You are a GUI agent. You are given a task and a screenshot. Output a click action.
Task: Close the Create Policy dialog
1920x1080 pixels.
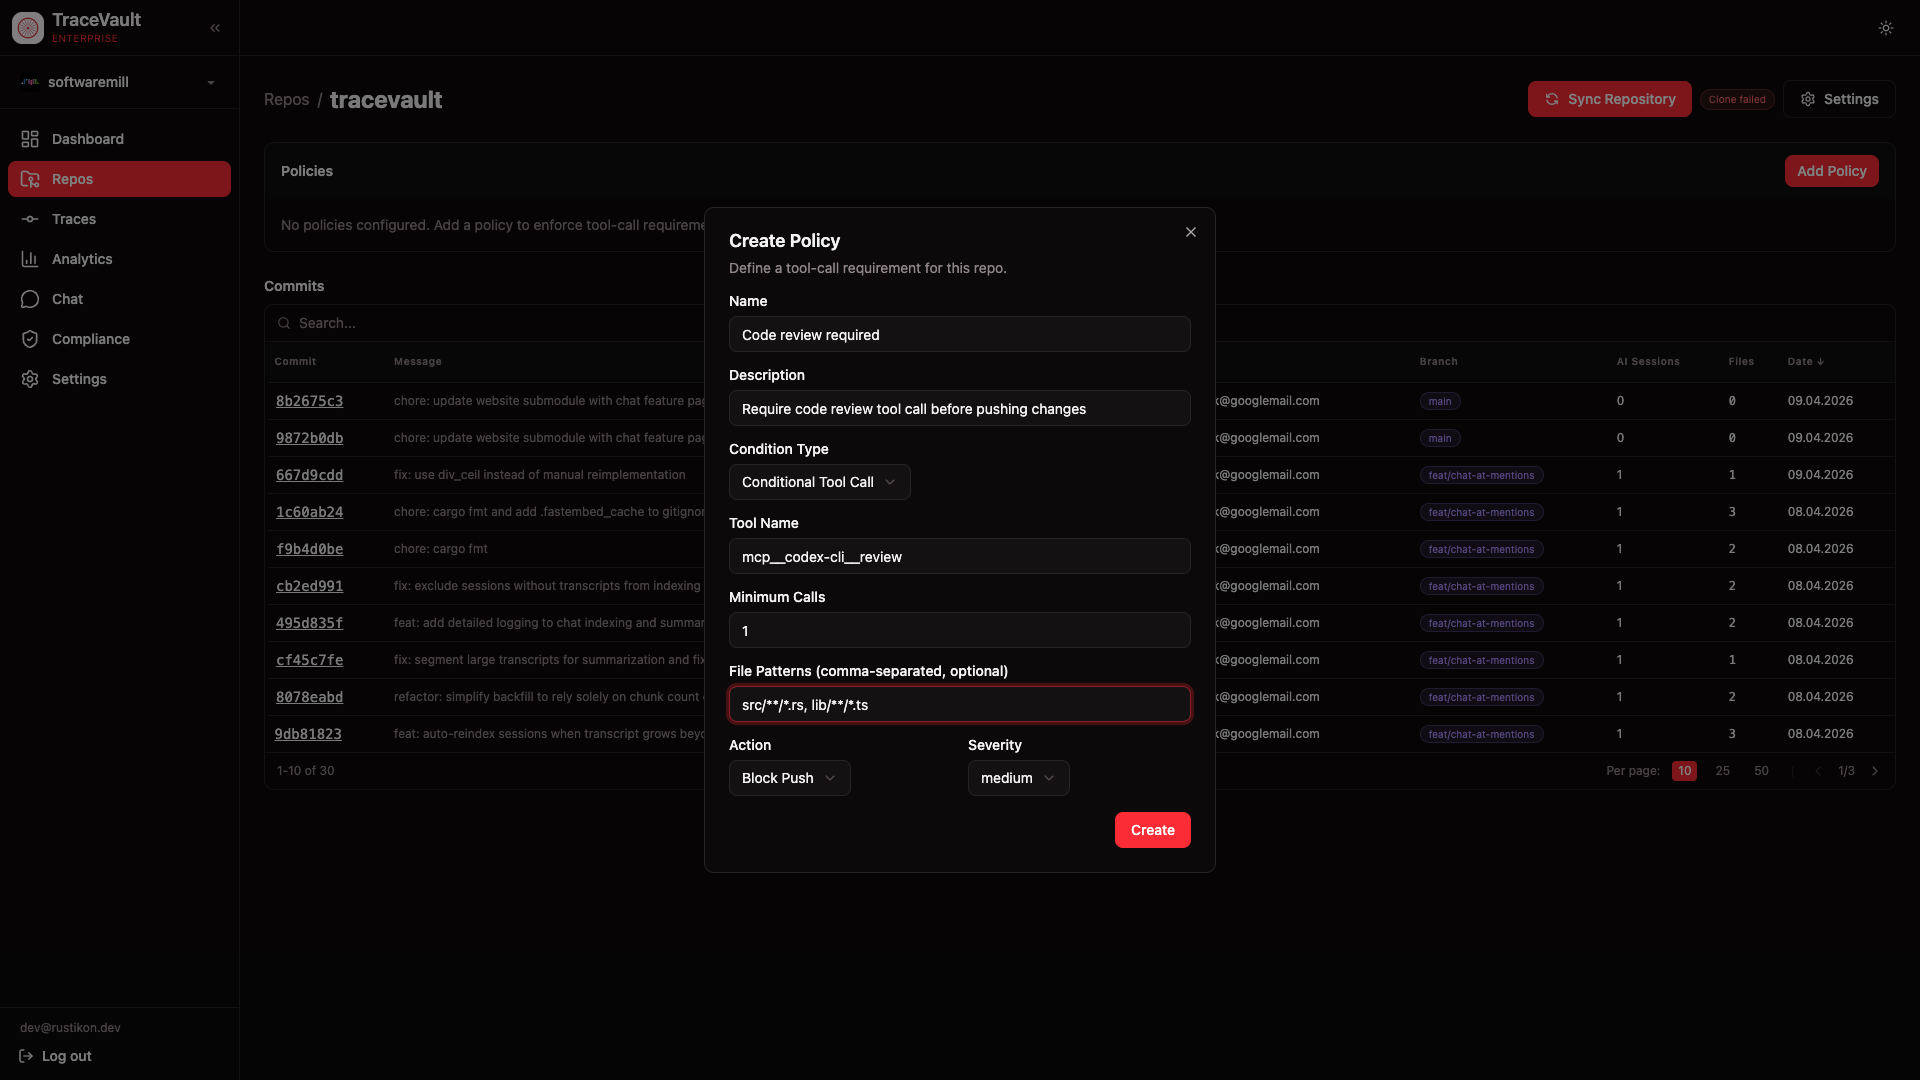pyautogui.click(x=1190, y=232)
